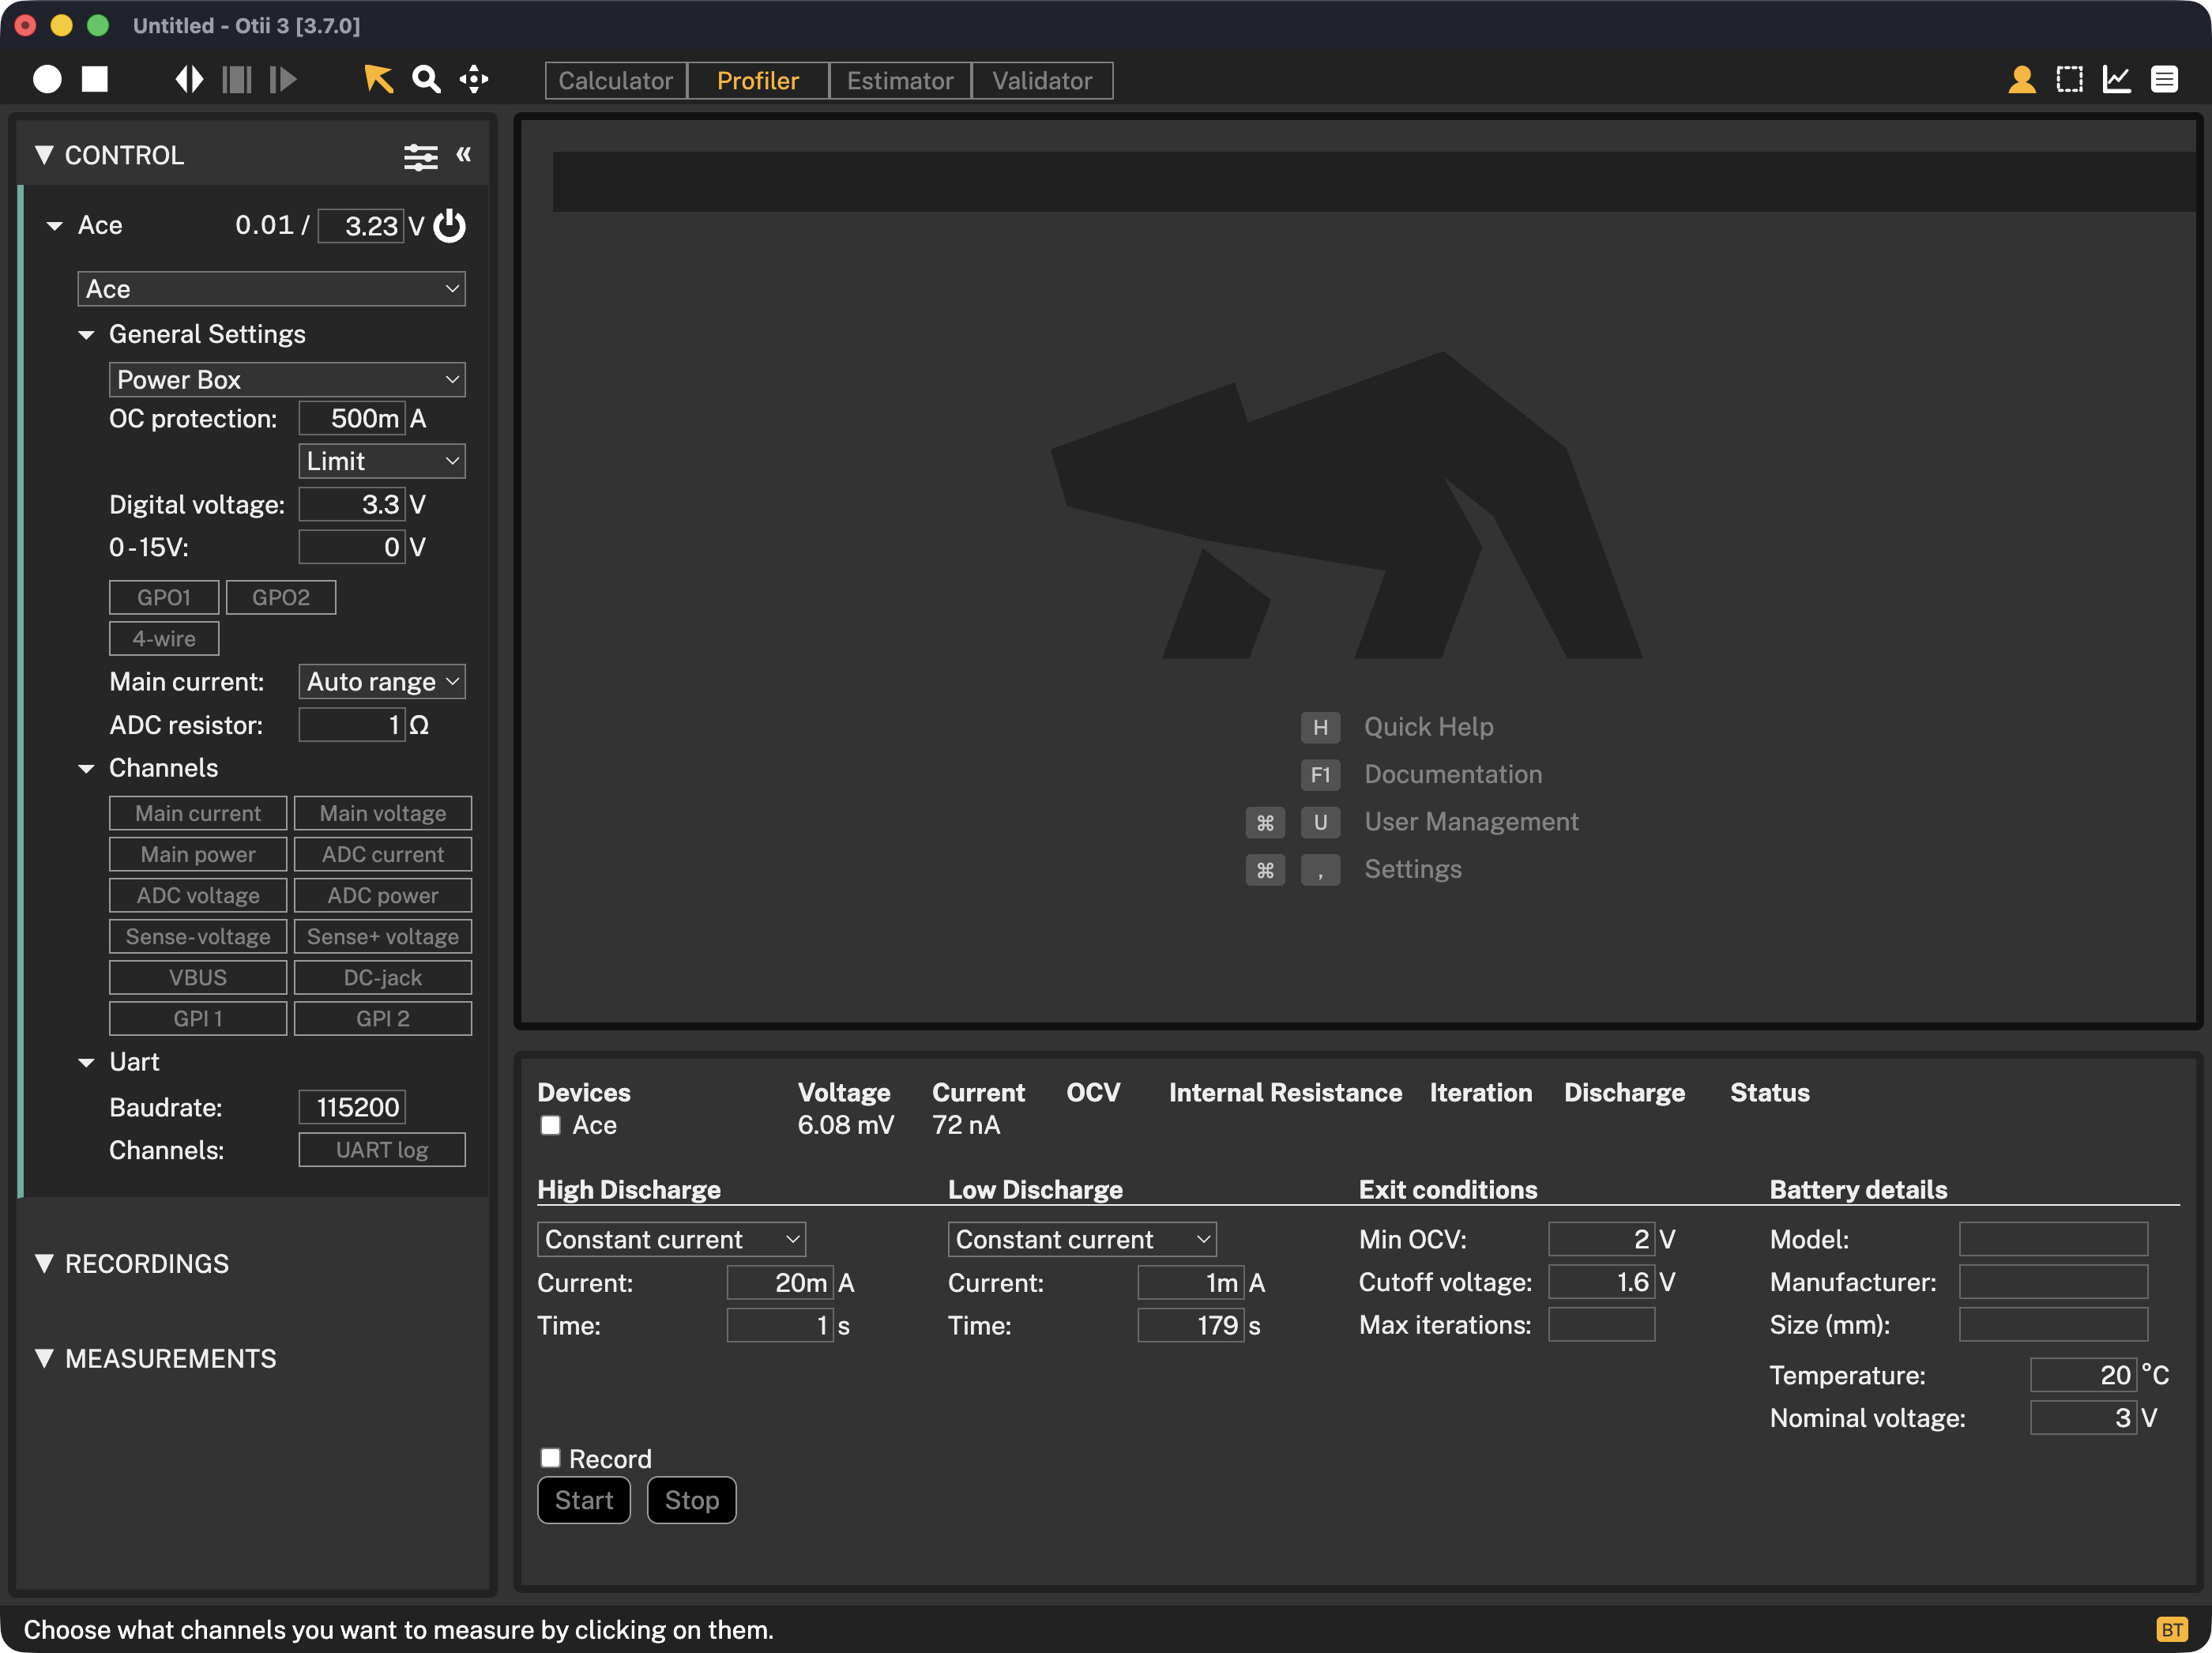Click the double-triangle fit-width toolbar icon

(x=189, y=79)
